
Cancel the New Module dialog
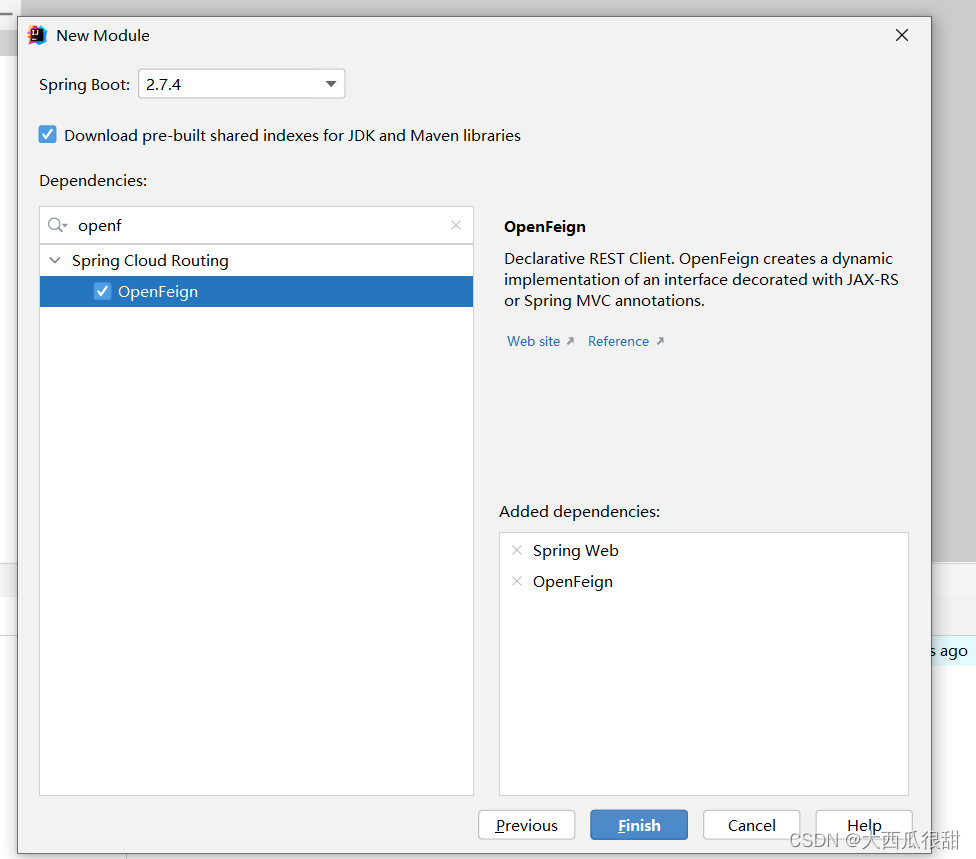[751, 825]
